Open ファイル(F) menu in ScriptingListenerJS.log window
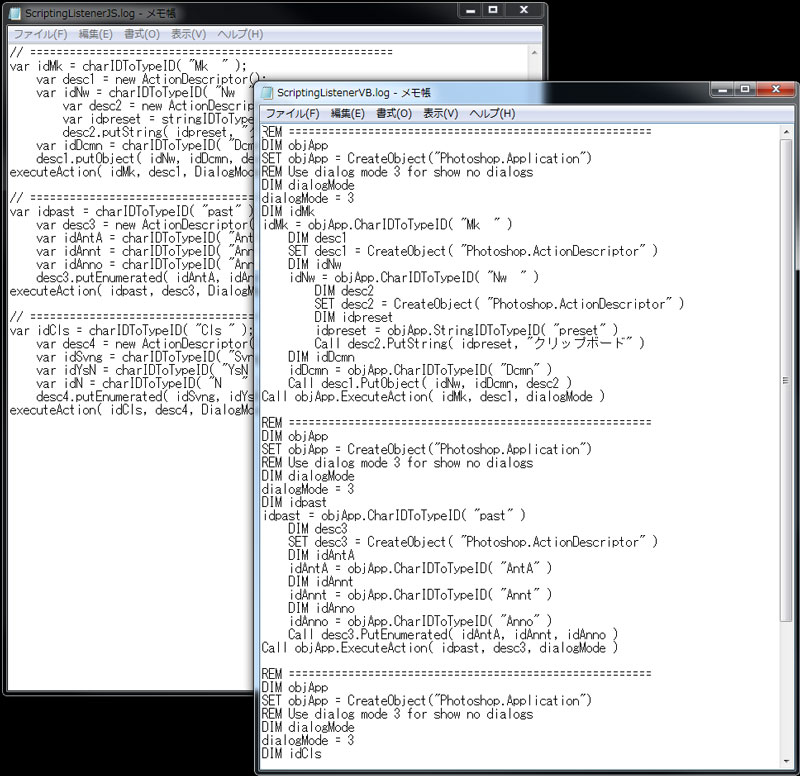The image size is (800, 776). click(40, 34)
